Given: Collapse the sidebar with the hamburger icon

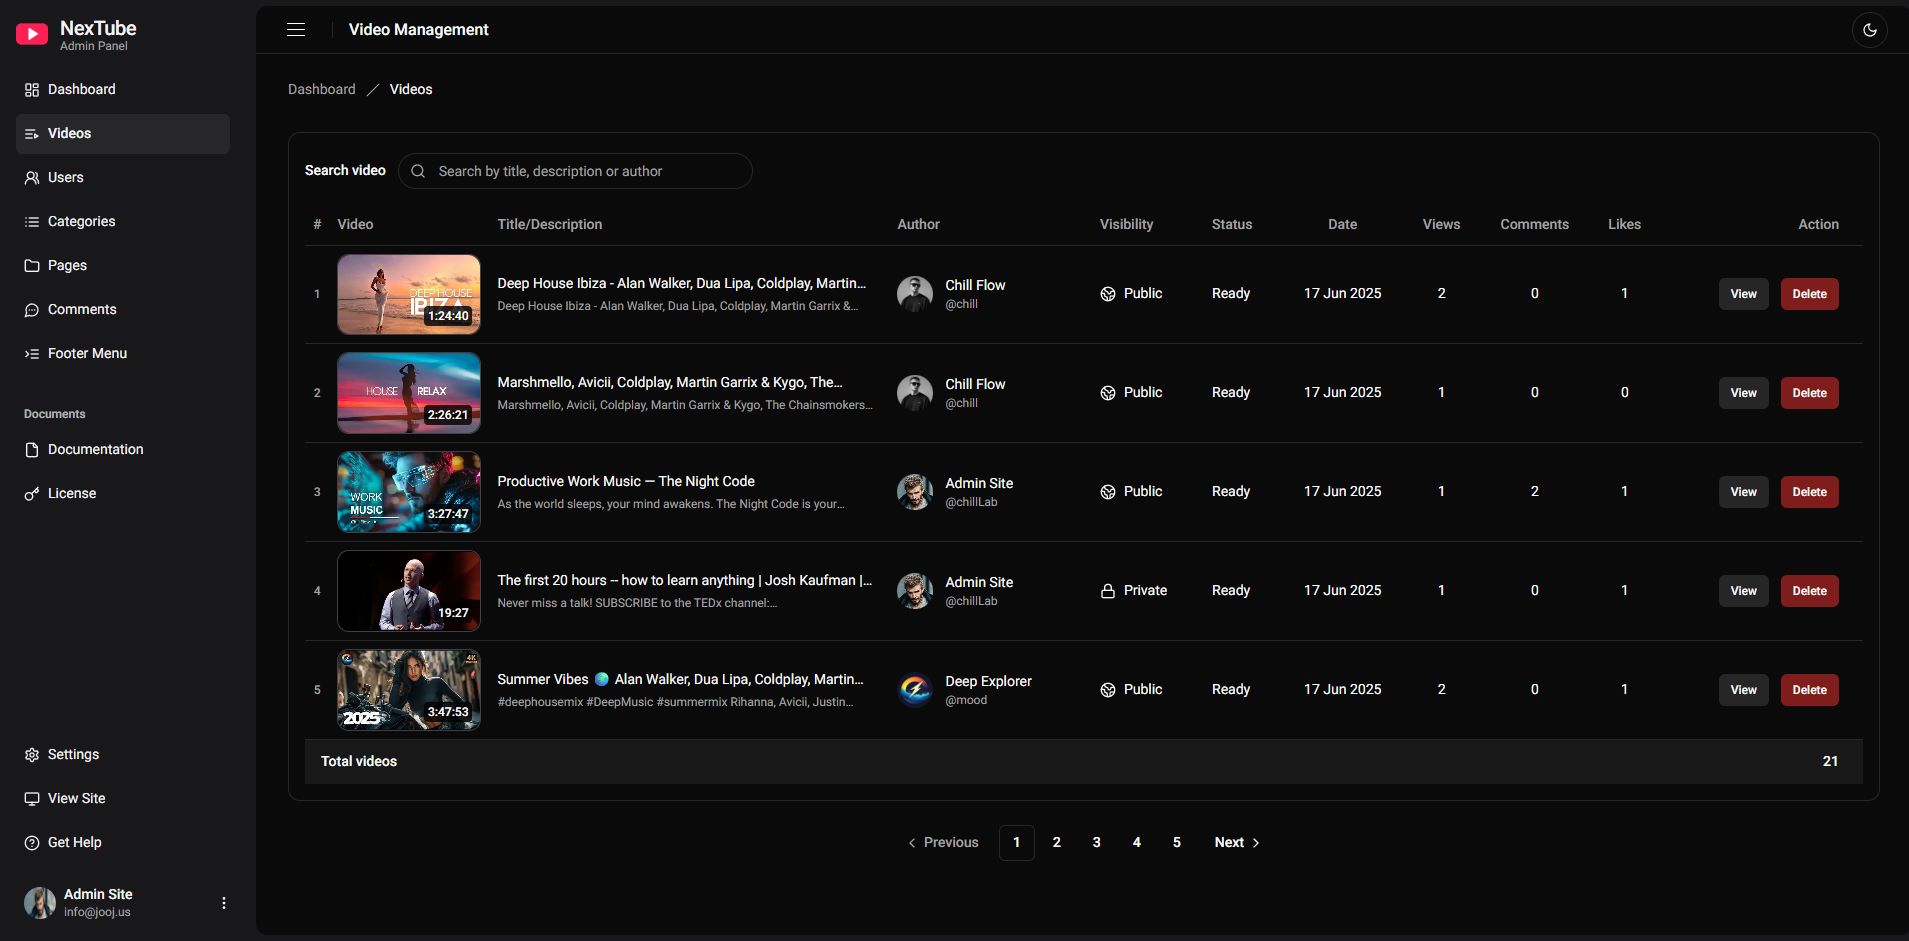Looking at the screenshot, I should (296, 30).
